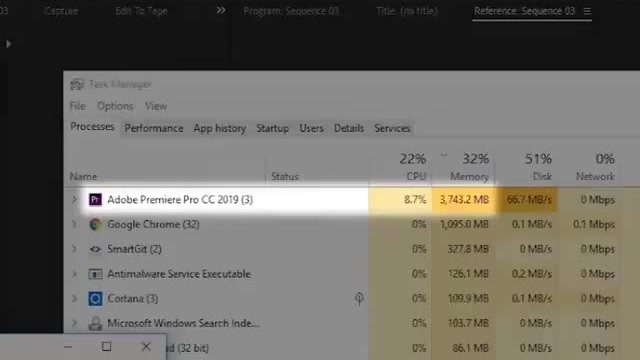Open the View menu in Task Manager
This screenshot has width=640, height=360.
point(156,106)
